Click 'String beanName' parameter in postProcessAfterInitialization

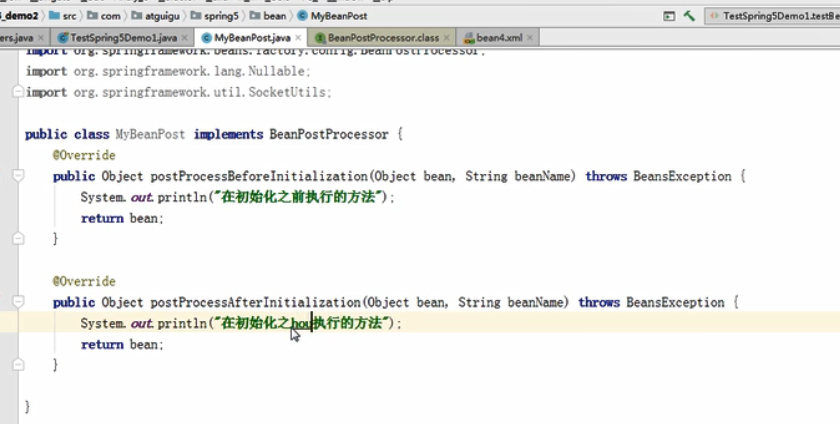(x=513, y=302)
